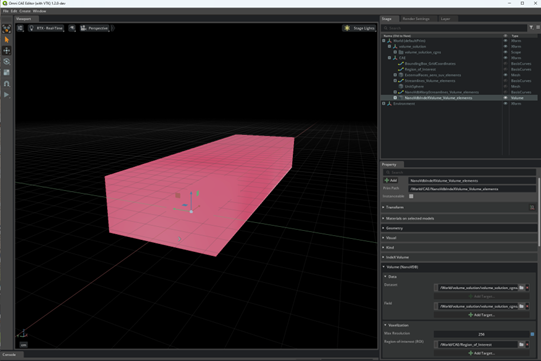Remove the Field target with red icon
This screenshot has height=361, width=541.
pyautogui.click(x=527, y=306)
